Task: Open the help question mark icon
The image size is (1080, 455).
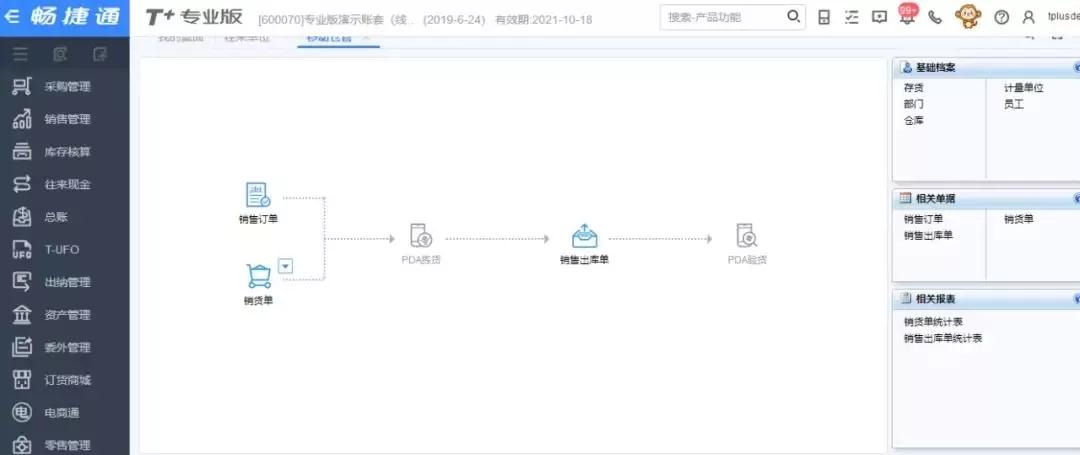Action: [x=1001, y=17]
